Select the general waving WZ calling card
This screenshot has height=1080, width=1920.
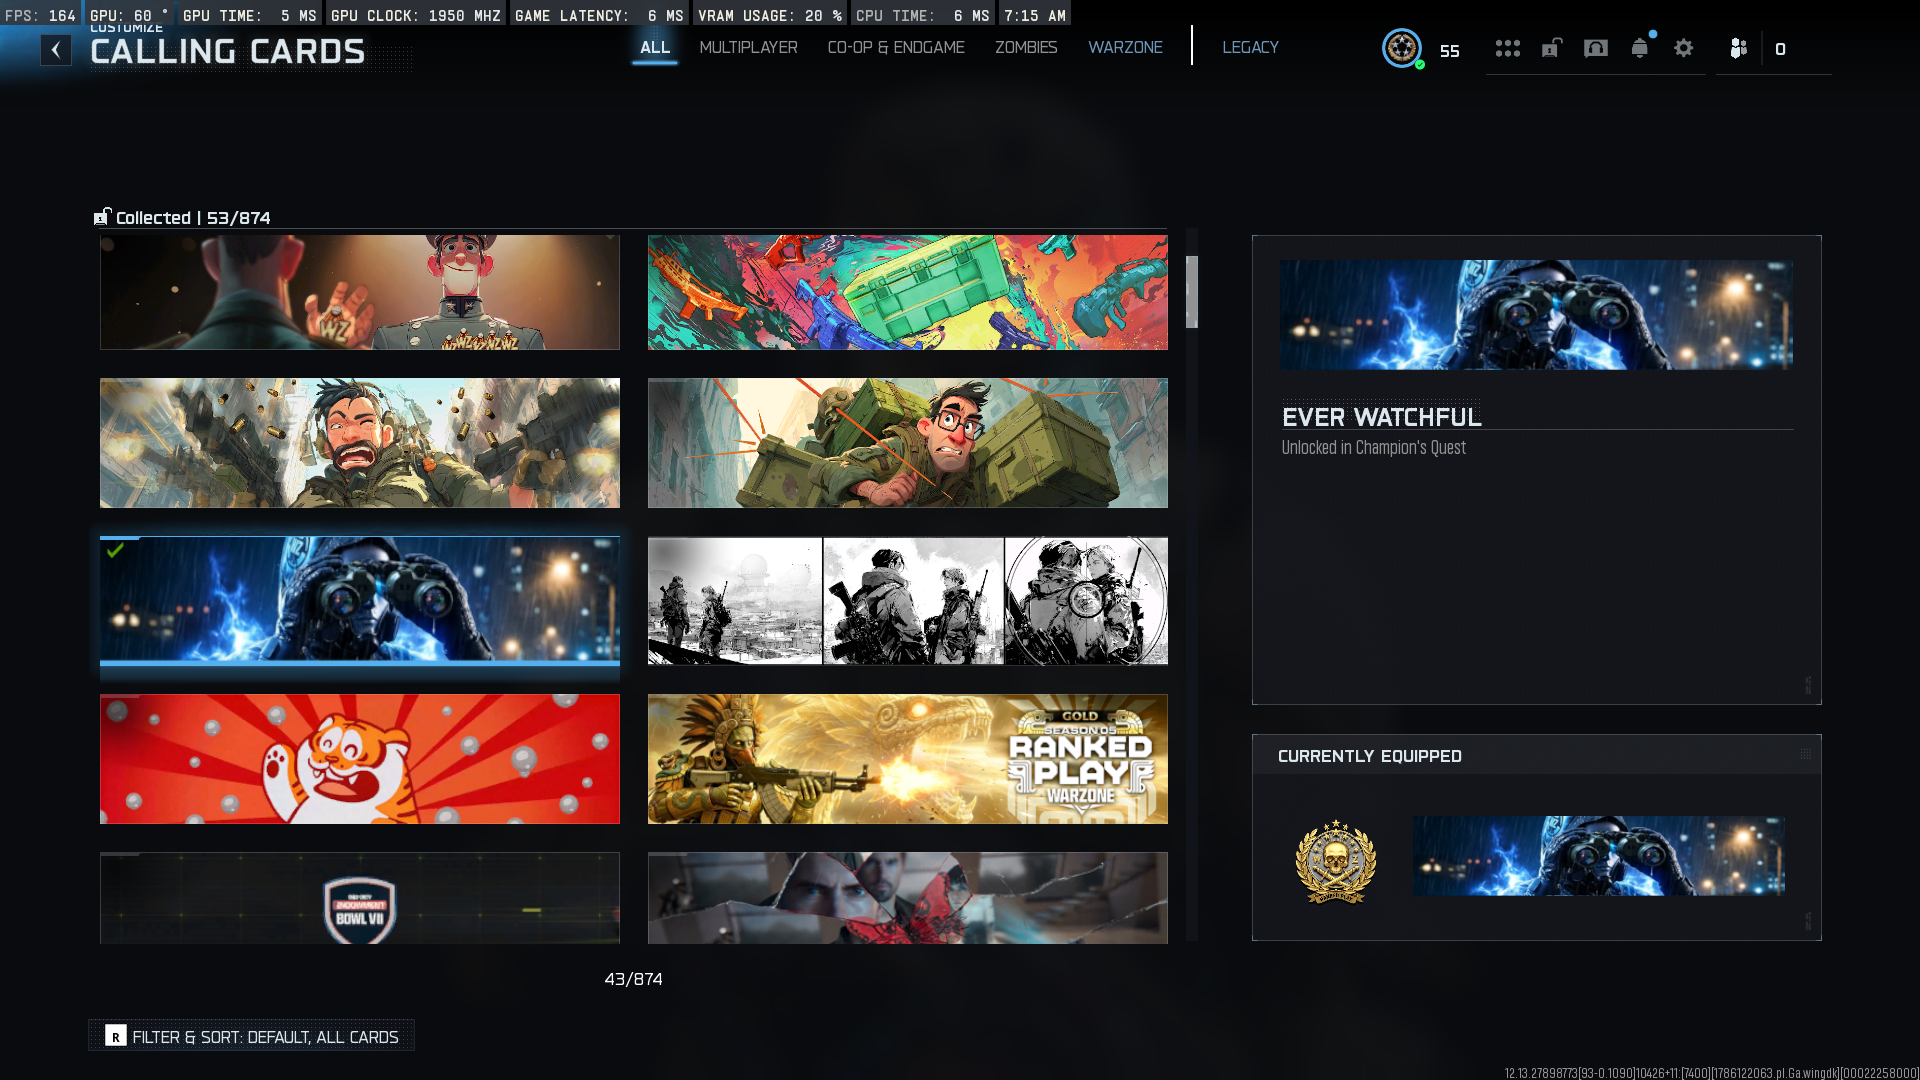pyautogui.click(x=360, y=292)
